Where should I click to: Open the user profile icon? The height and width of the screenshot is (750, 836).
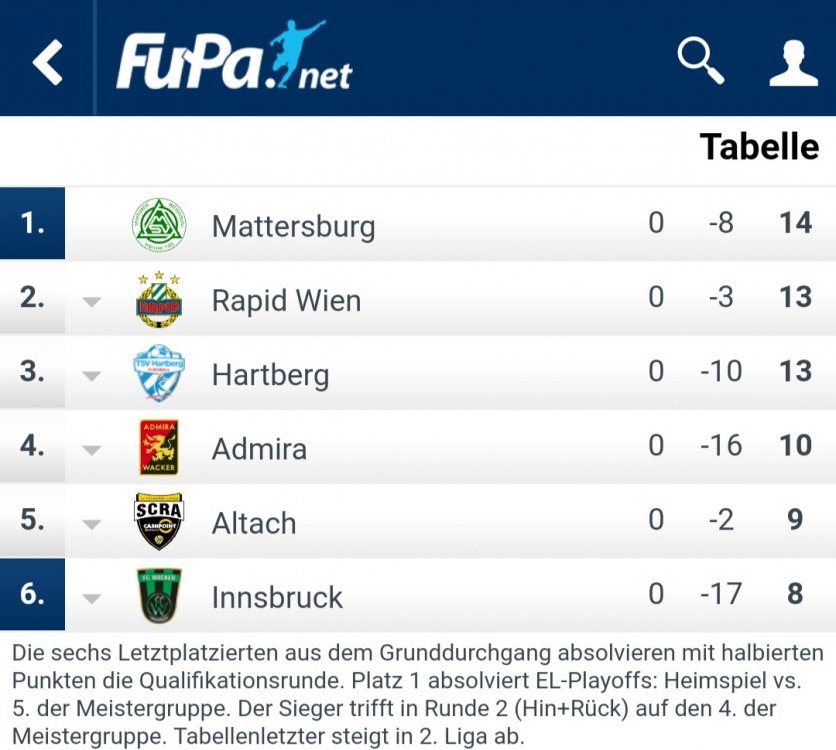[793, 63]
